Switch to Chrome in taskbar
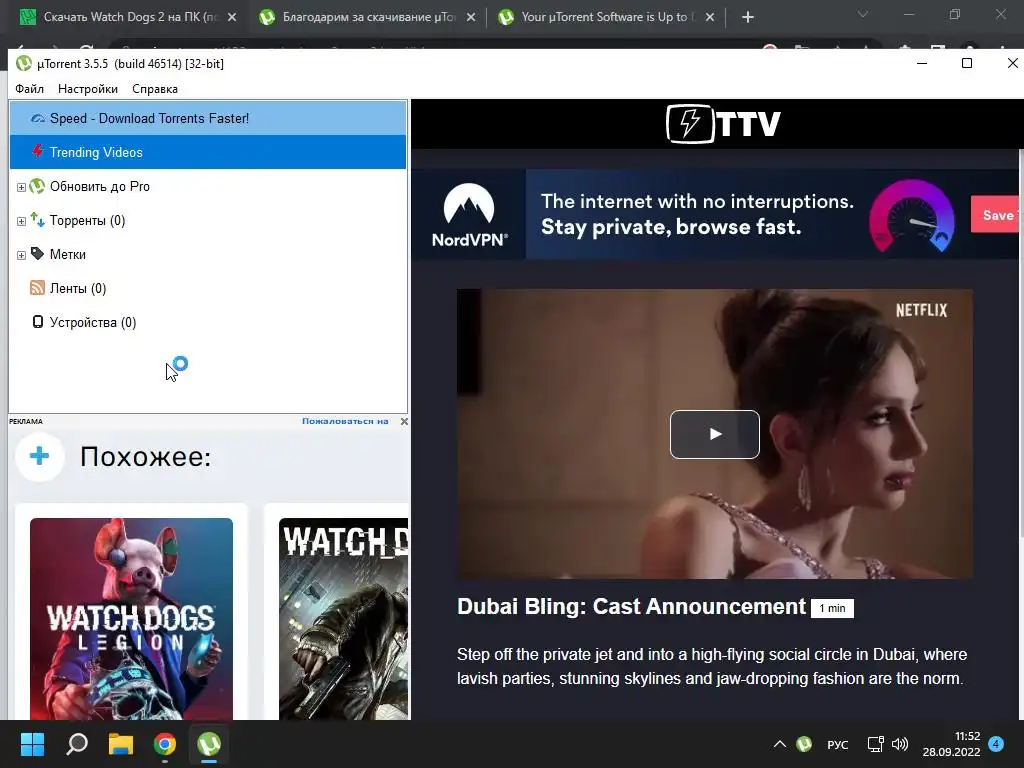This screenshot has width=1024, height=768. point(165,744)
